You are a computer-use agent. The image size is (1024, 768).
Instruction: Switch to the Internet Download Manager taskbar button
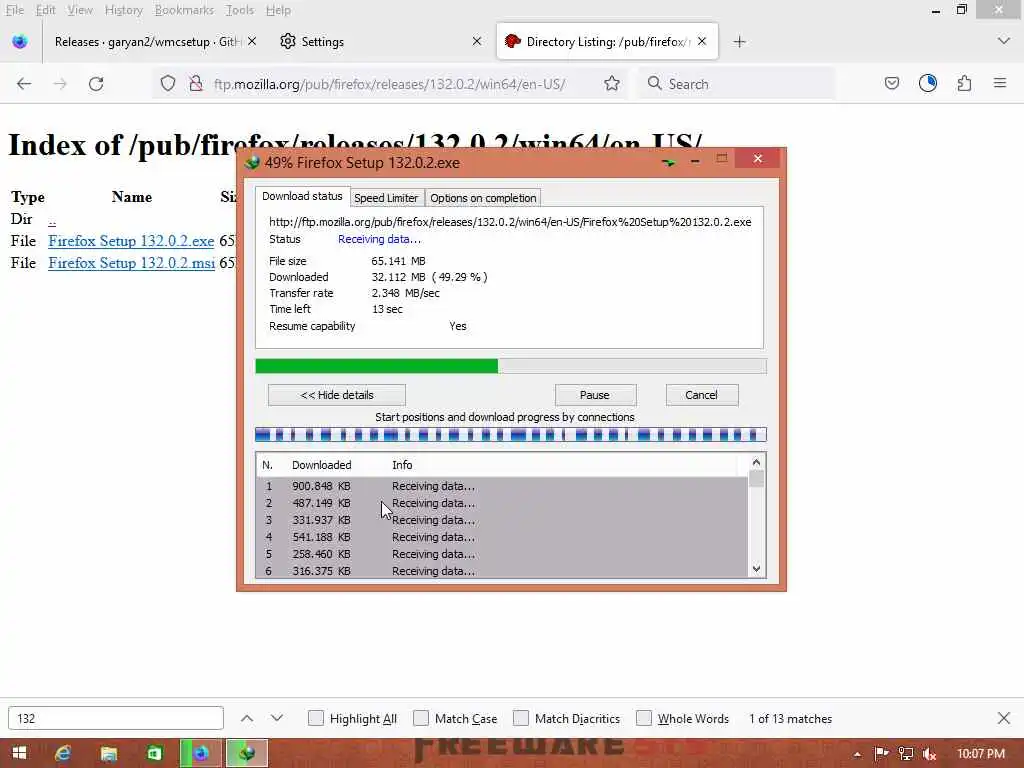coord(246,753)
